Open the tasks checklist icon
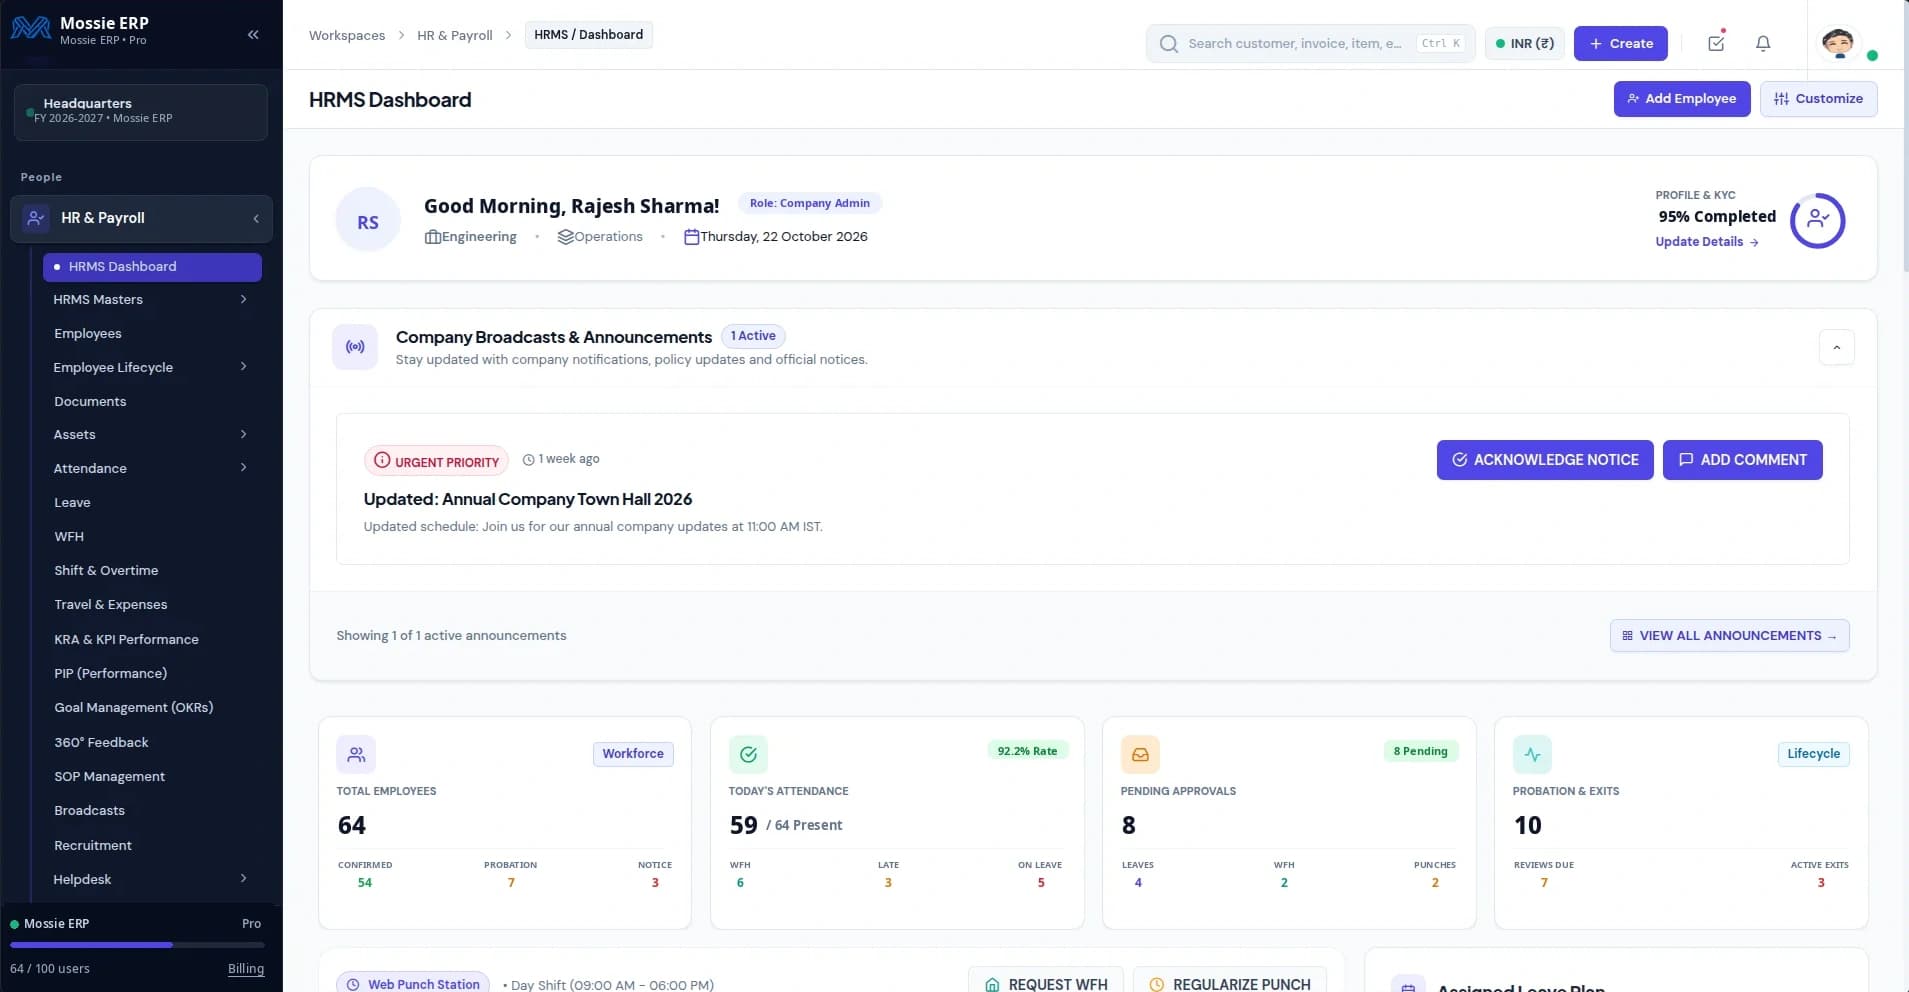The image size is (1909, 992). click(x=1716, y=43)
